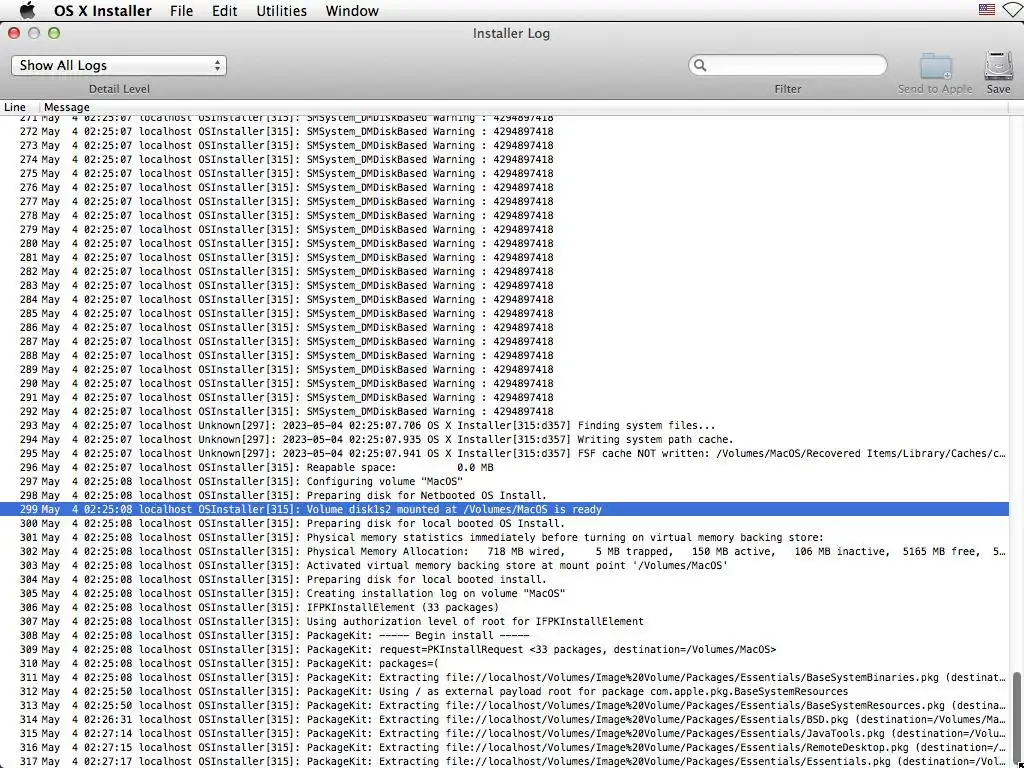Select line 316 Extracting RemoteDesktop.pkg
This screenshot has width=1024, height=768.
click(504, 748)
